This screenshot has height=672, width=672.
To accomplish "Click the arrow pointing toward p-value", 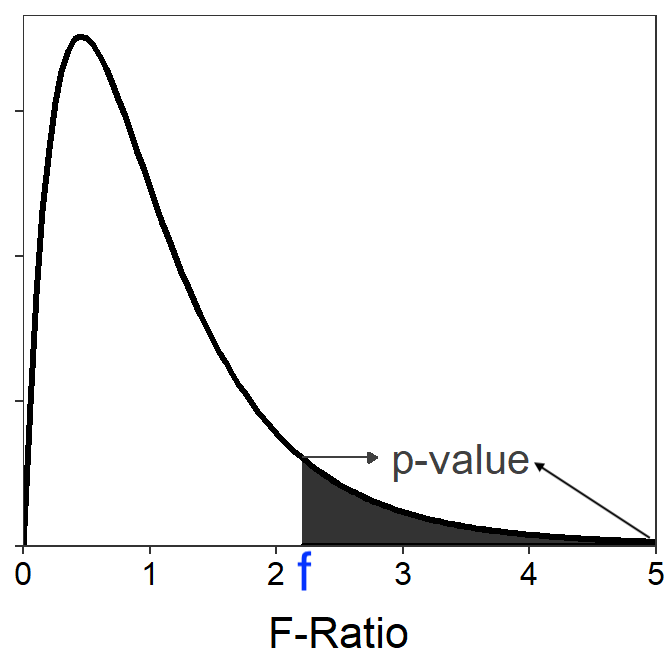I will 341,458.
